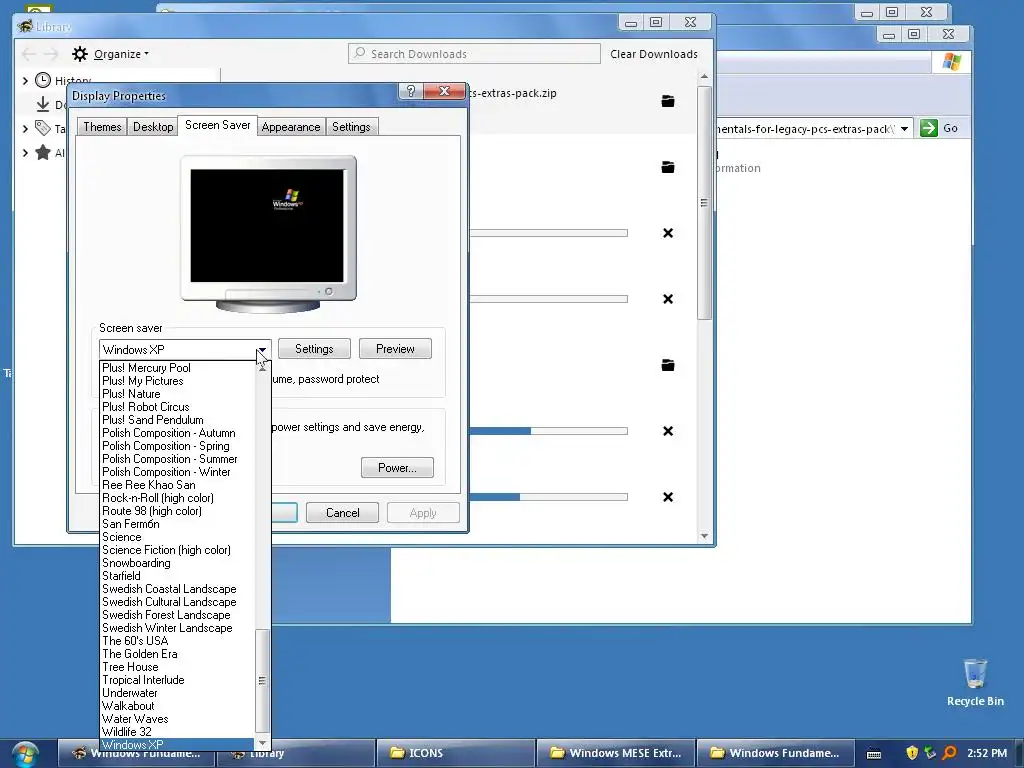The width and height of the screenshot is (1024, 768).
Task: Click Clear Downloads in Library
Action: click(x=654, y=54)
